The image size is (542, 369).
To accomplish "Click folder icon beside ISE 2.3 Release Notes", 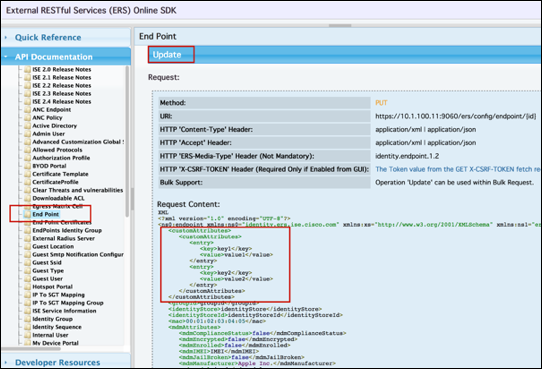I will tap(27, 94).
